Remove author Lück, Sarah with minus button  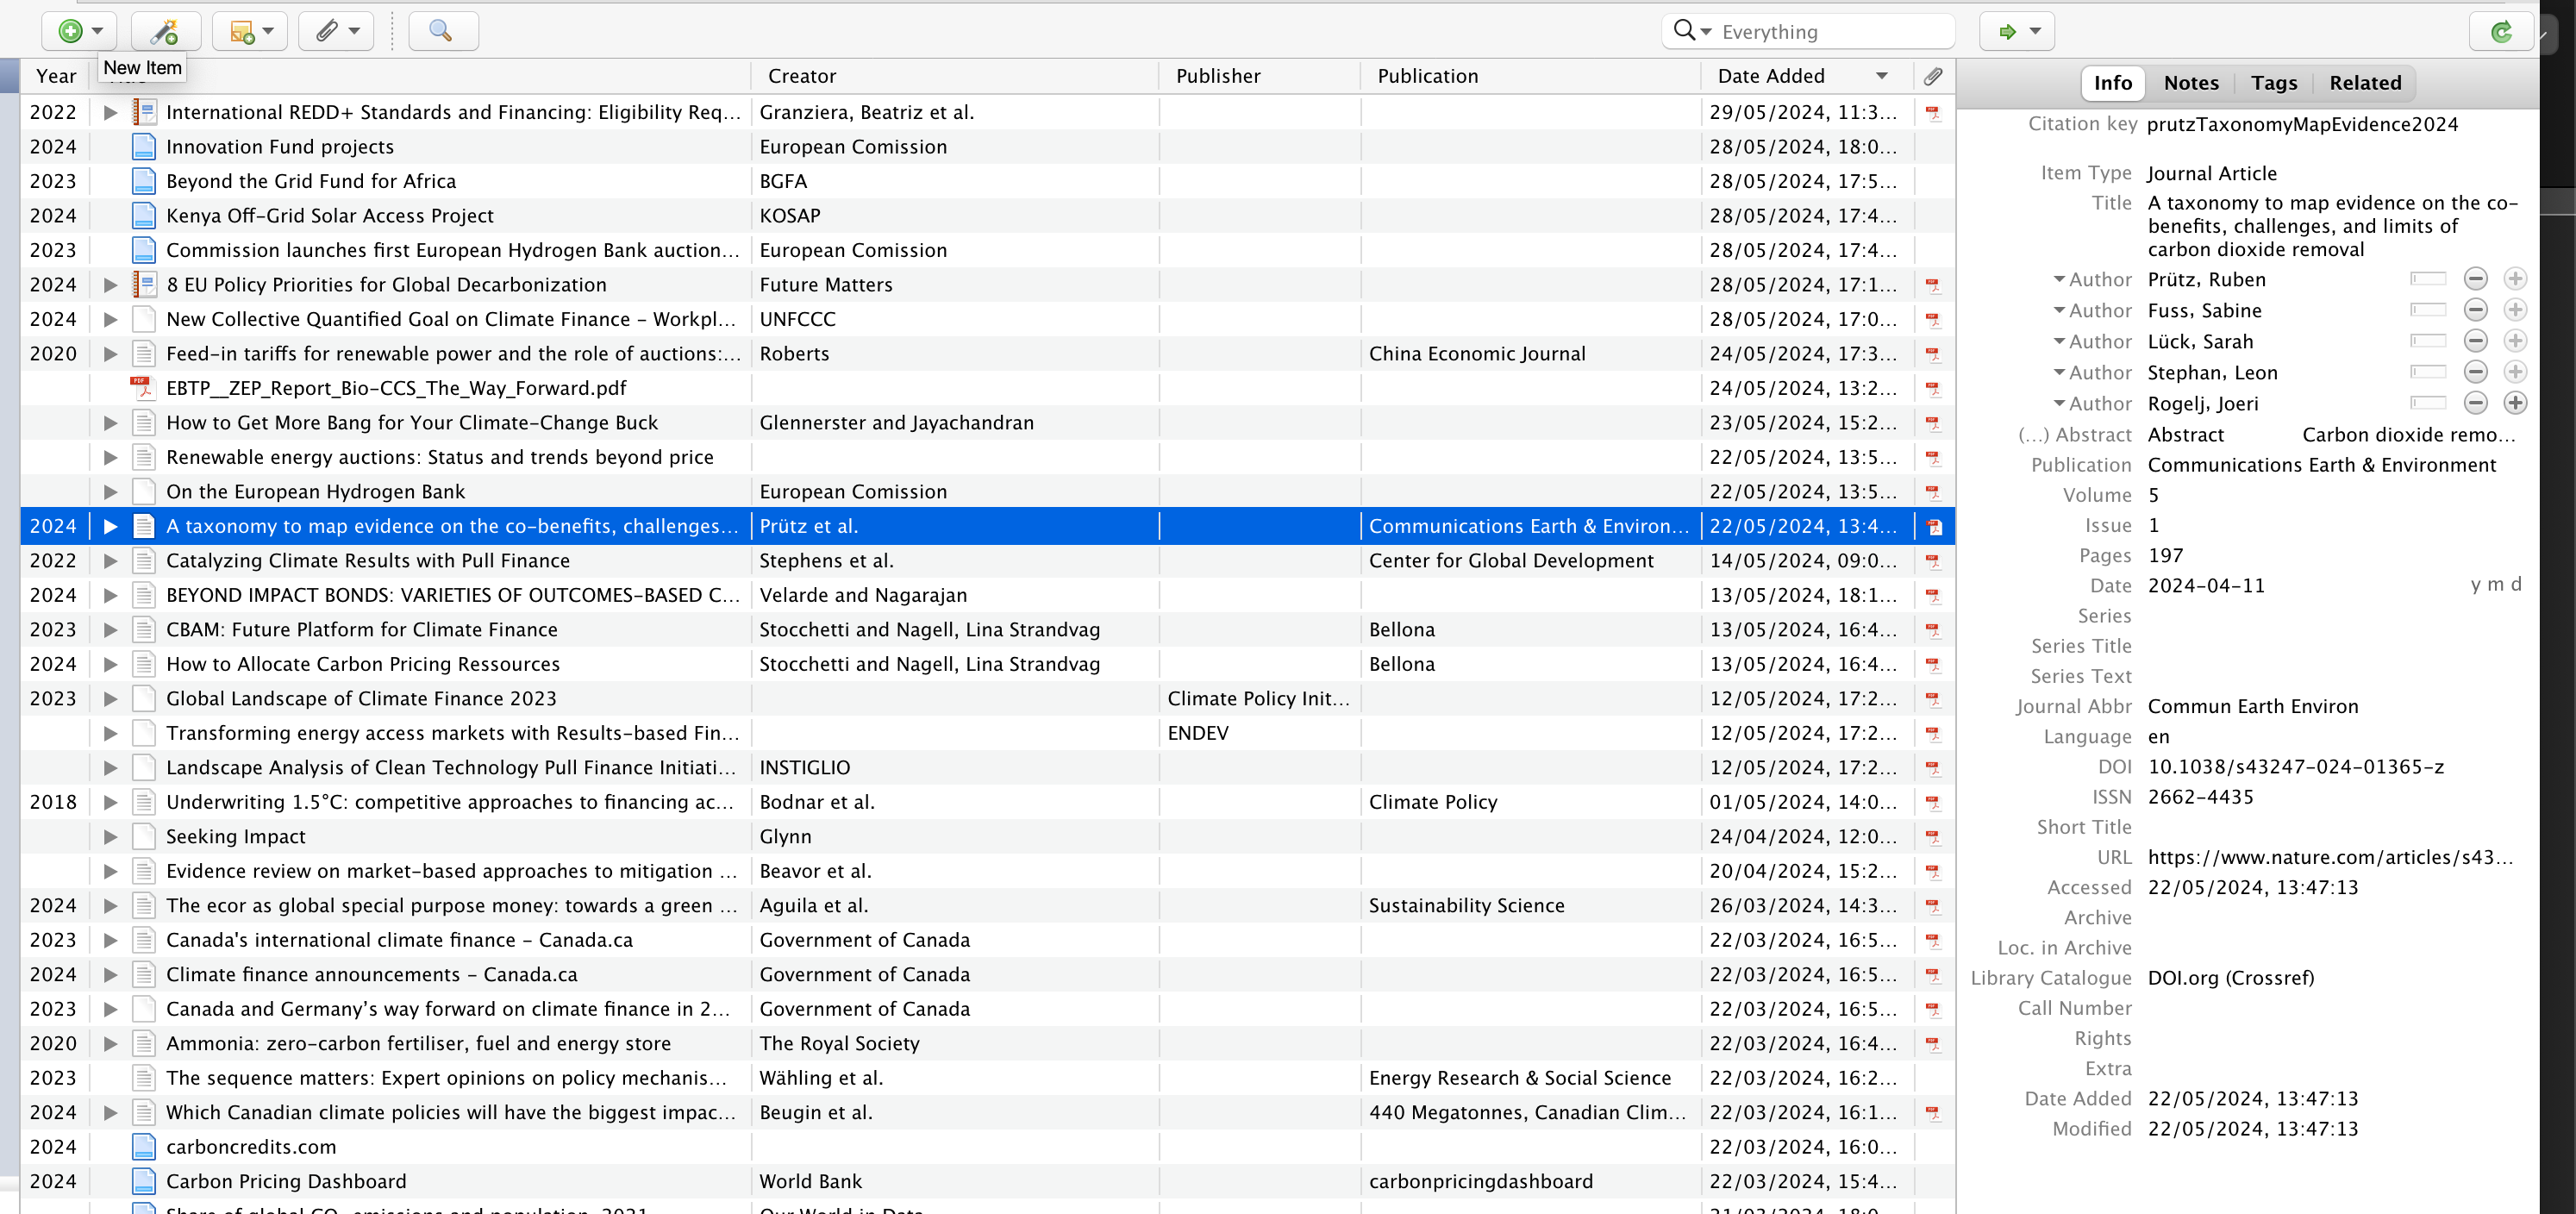pyautogui.click(x=2476, y=341)
